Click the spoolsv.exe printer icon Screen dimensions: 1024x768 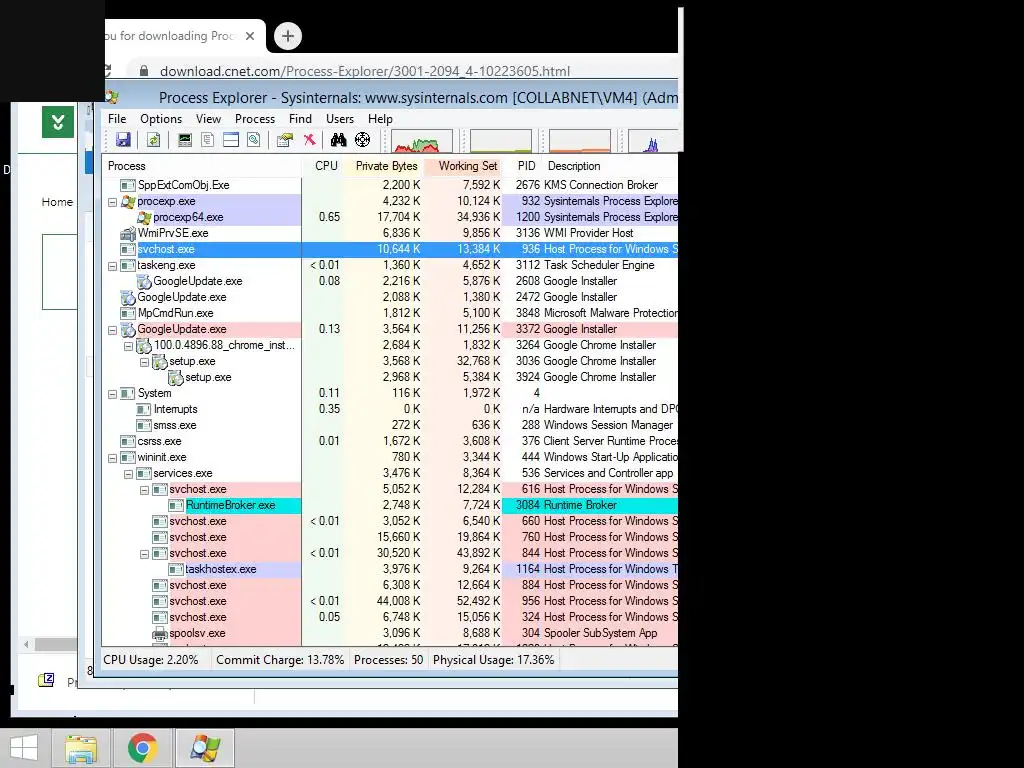tap(160, 633)
